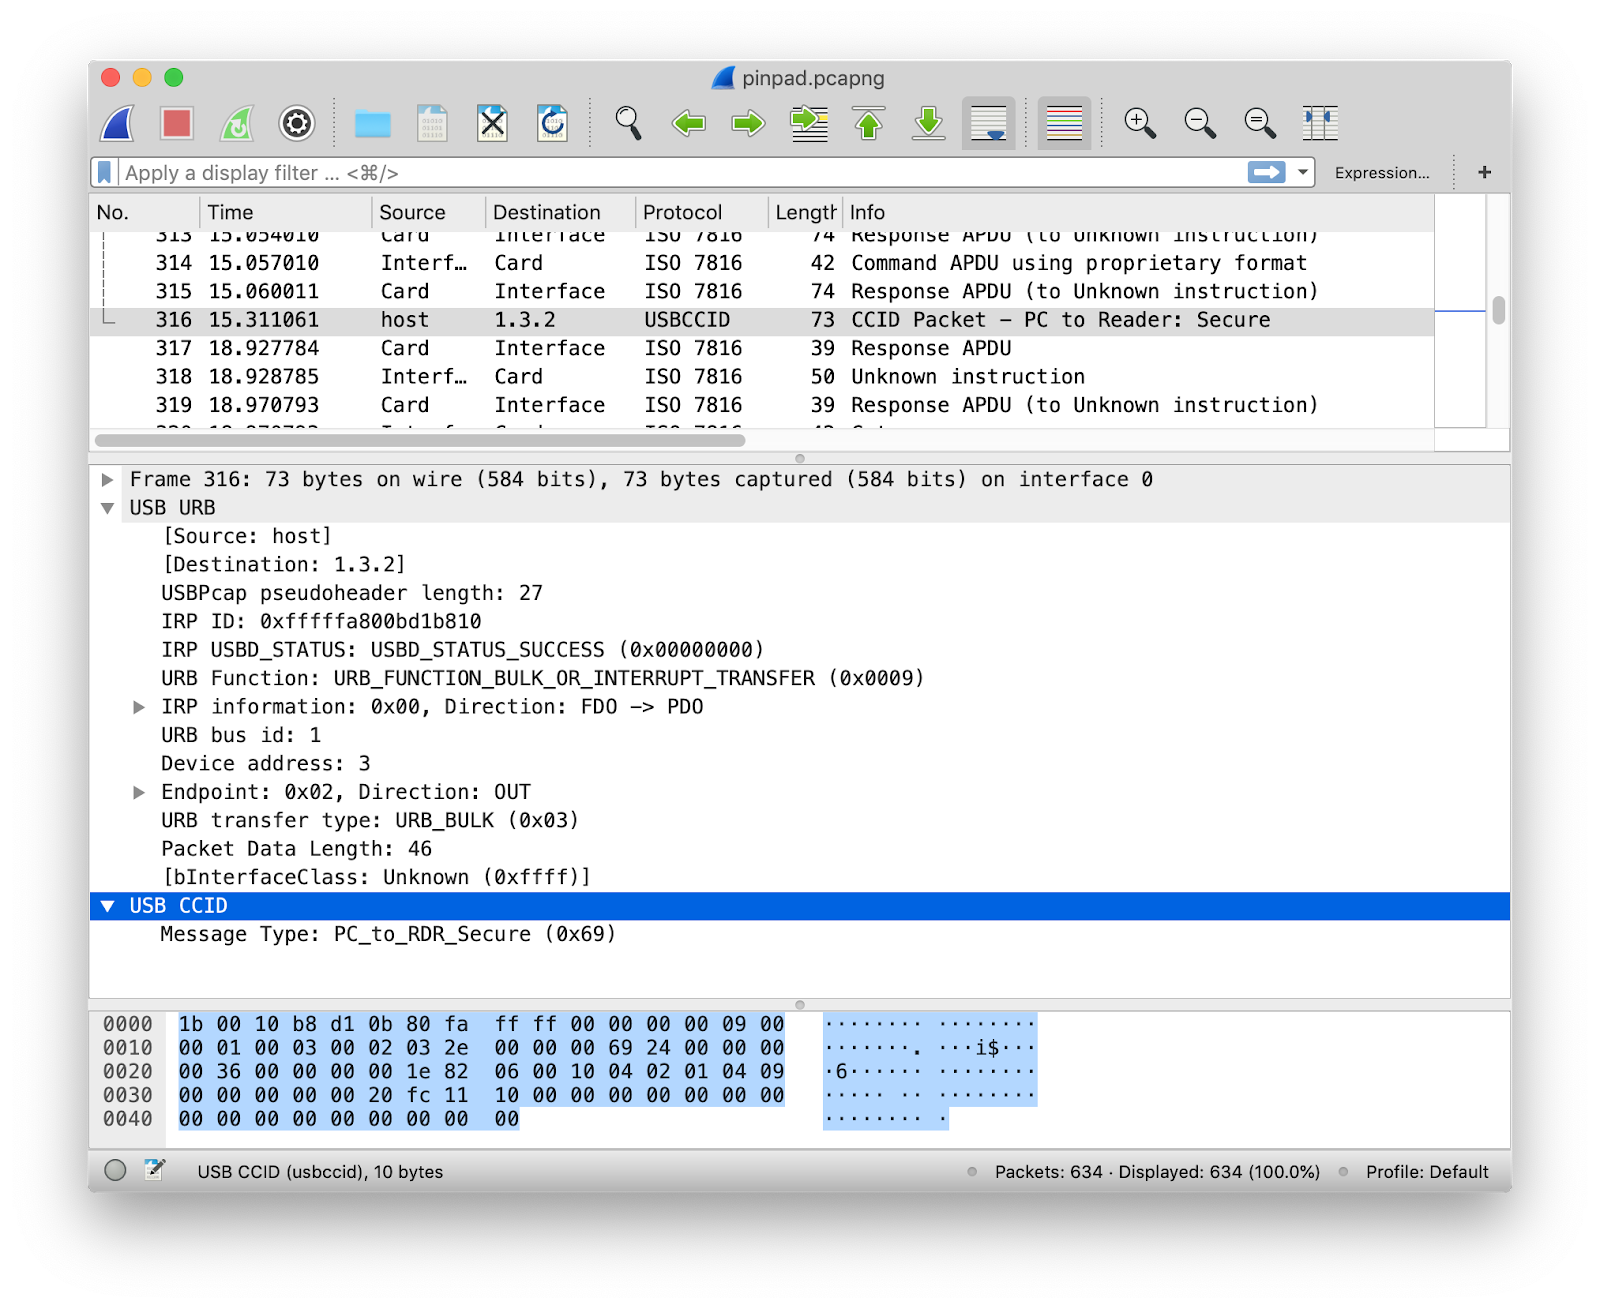
Task: Select packet 314 Command APDU row
Action: click(x=762, y=263)
